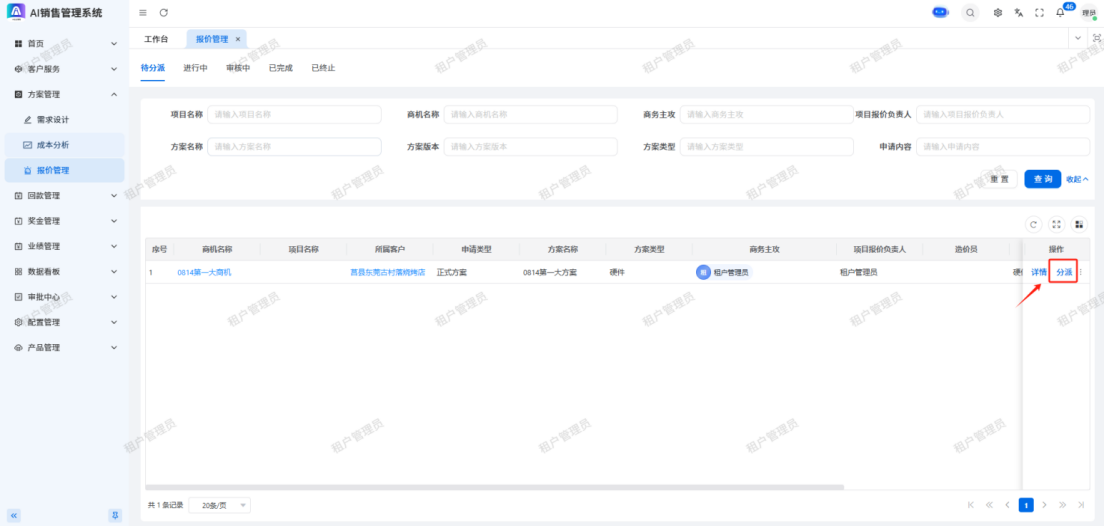Toggle sidebar with the hamburger menu icon

pos(143,13)
